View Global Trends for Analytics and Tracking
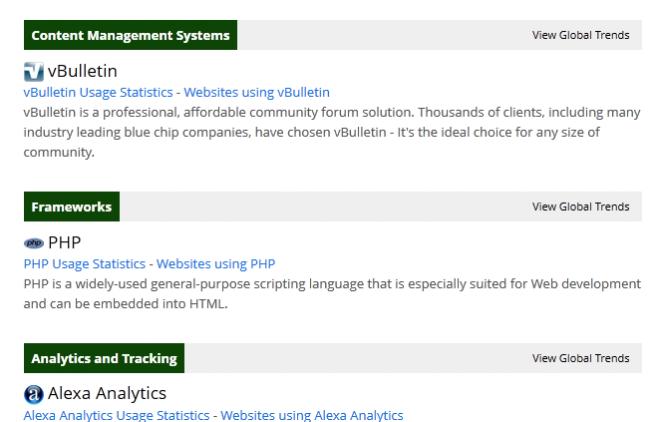 580,358
